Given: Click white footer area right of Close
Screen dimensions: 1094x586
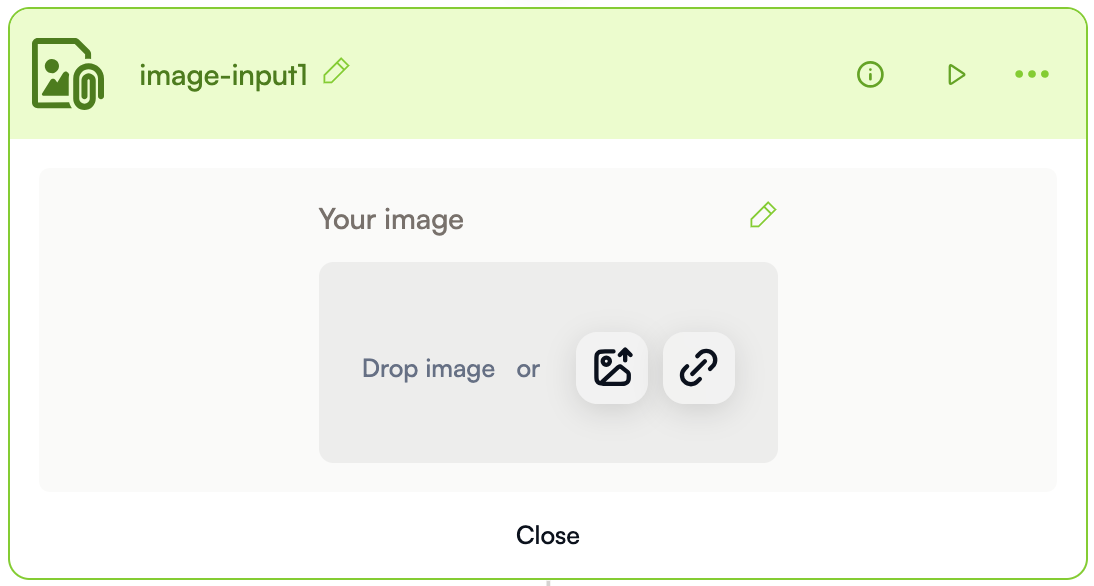Looking at the screenshot, I should (x=830, y=535).
